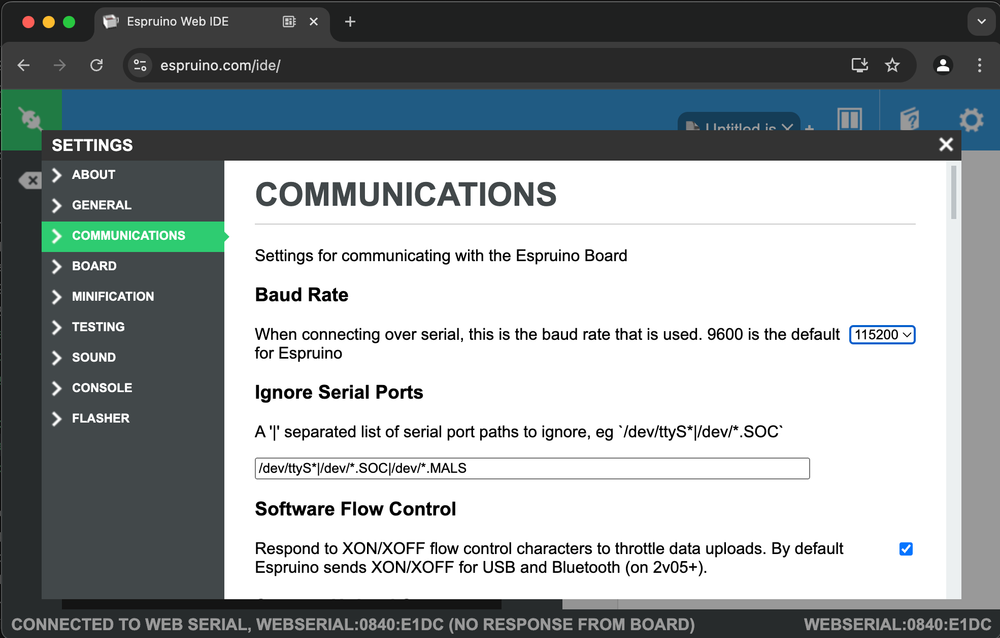Toggle the split view orientation icon
This screenshot has width=1000, height=638.
tap(849, 120)
